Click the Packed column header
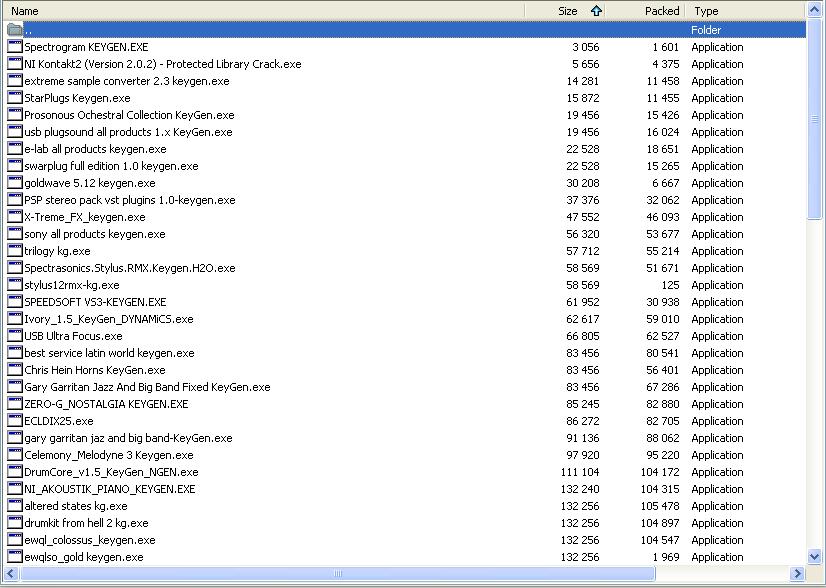The image size is (826, 588). (x=646, y=11)
